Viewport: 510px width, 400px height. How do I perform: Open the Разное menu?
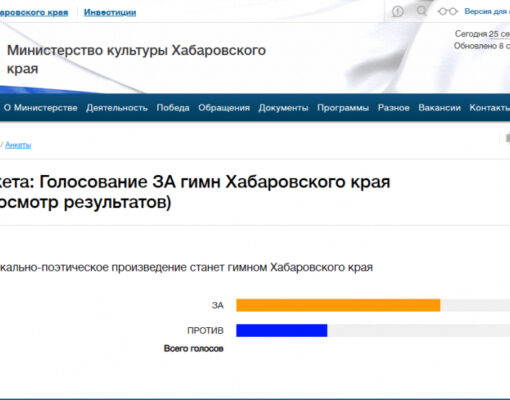coord(394,108)
